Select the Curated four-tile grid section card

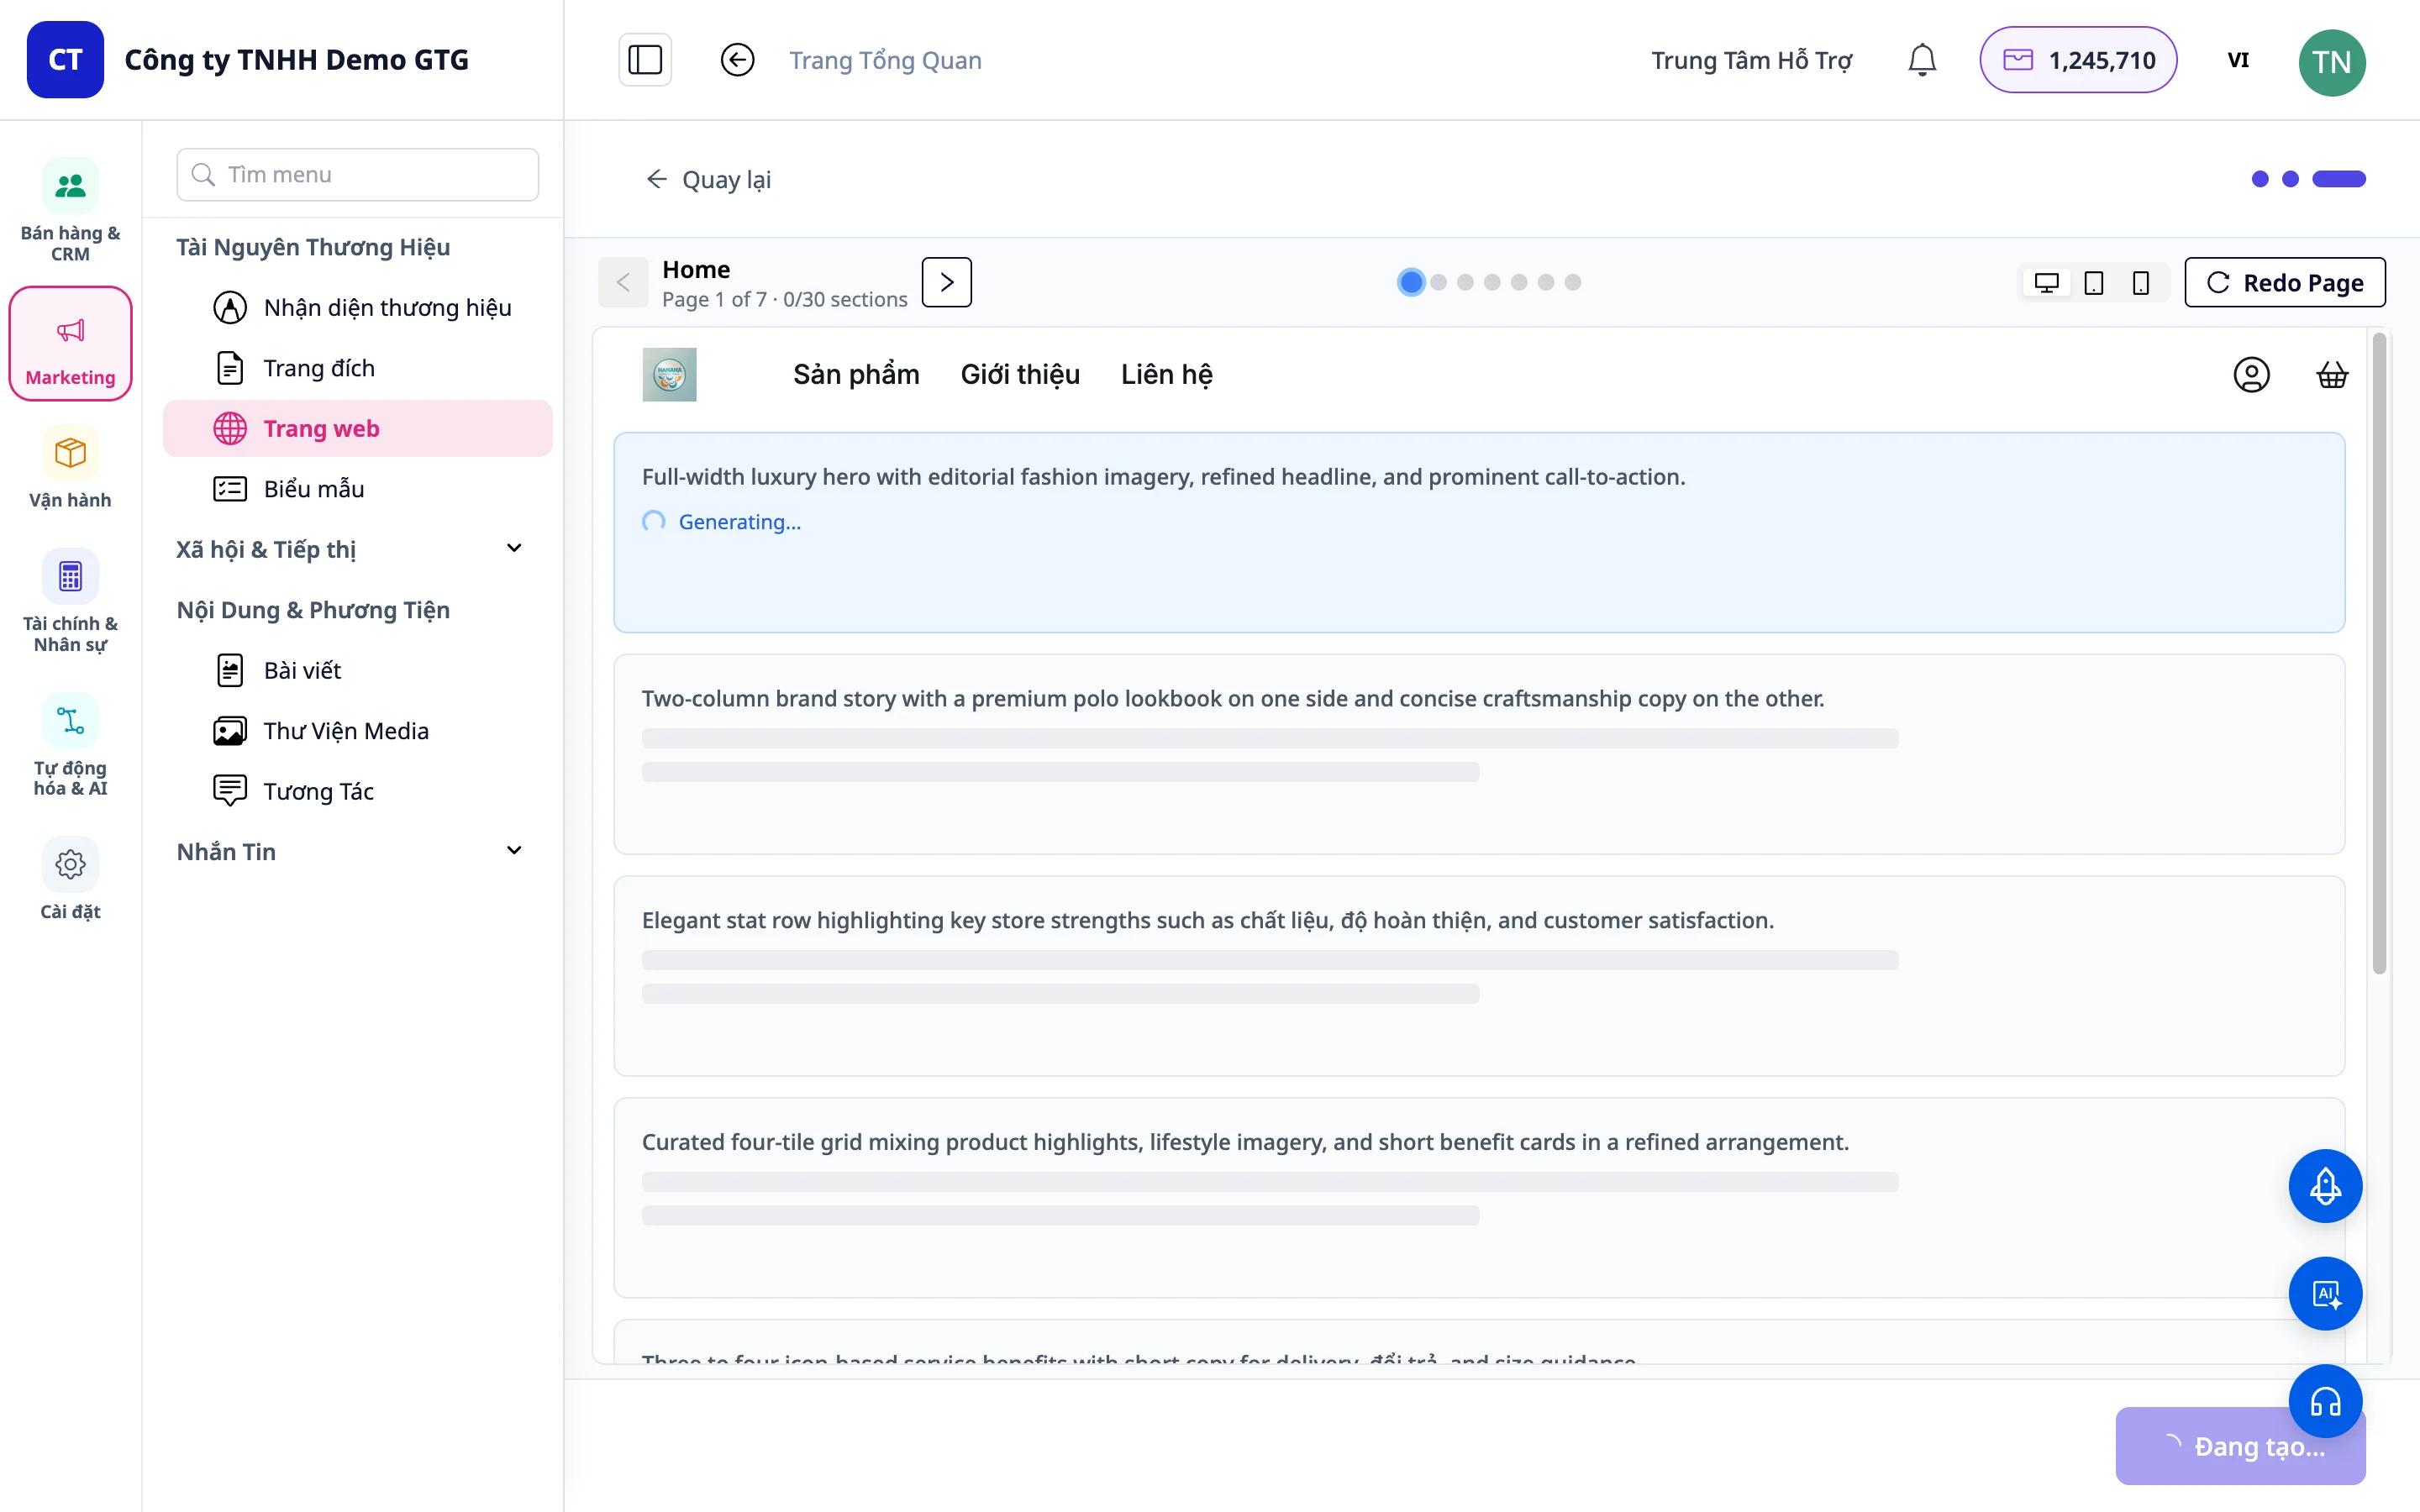pyautogui.click(x=1479, y=1199)
